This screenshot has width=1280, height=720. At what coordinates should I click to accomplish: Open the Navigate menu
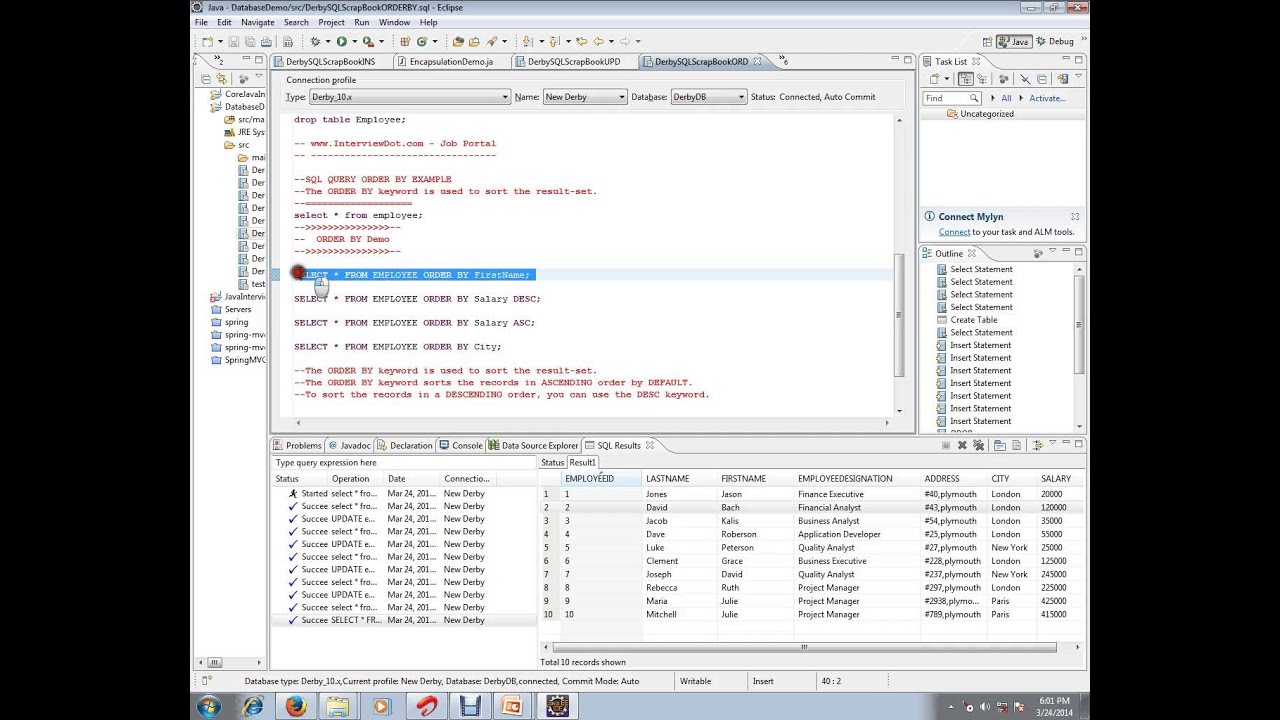(257, 22)
